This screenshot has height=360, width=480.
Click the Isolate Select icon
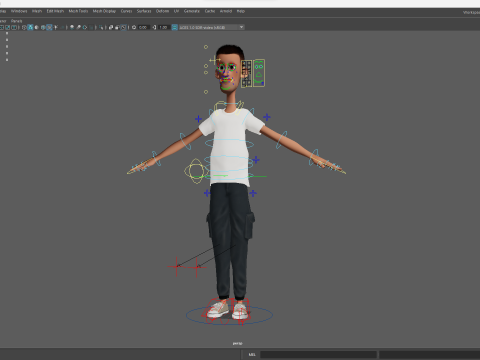point(101,27)
